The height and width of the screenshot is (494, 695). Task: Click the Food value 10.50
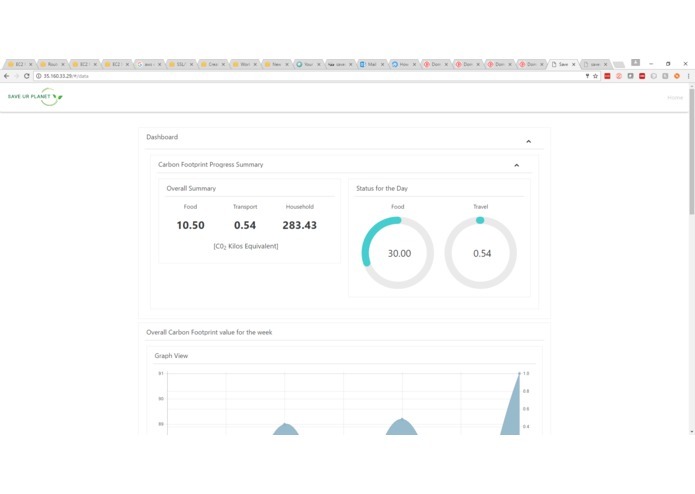point(191,225)
